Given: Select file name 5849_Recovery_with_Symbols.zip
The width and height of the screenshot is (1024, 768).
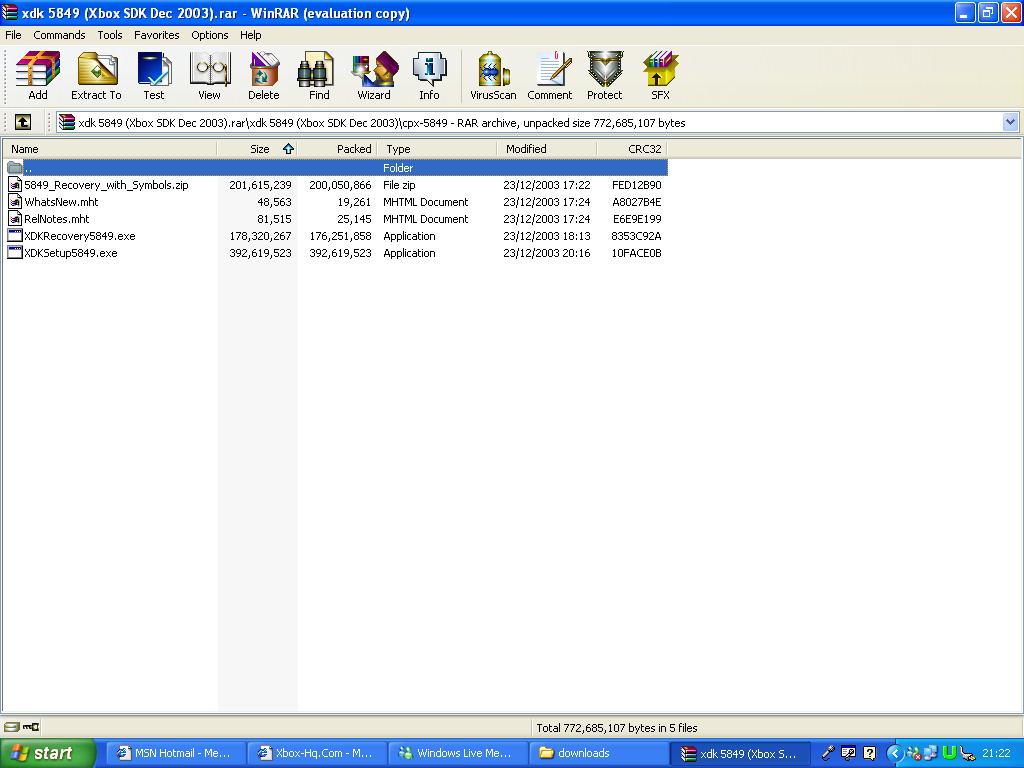Looking at the screenshot, I should coord(106,185).
